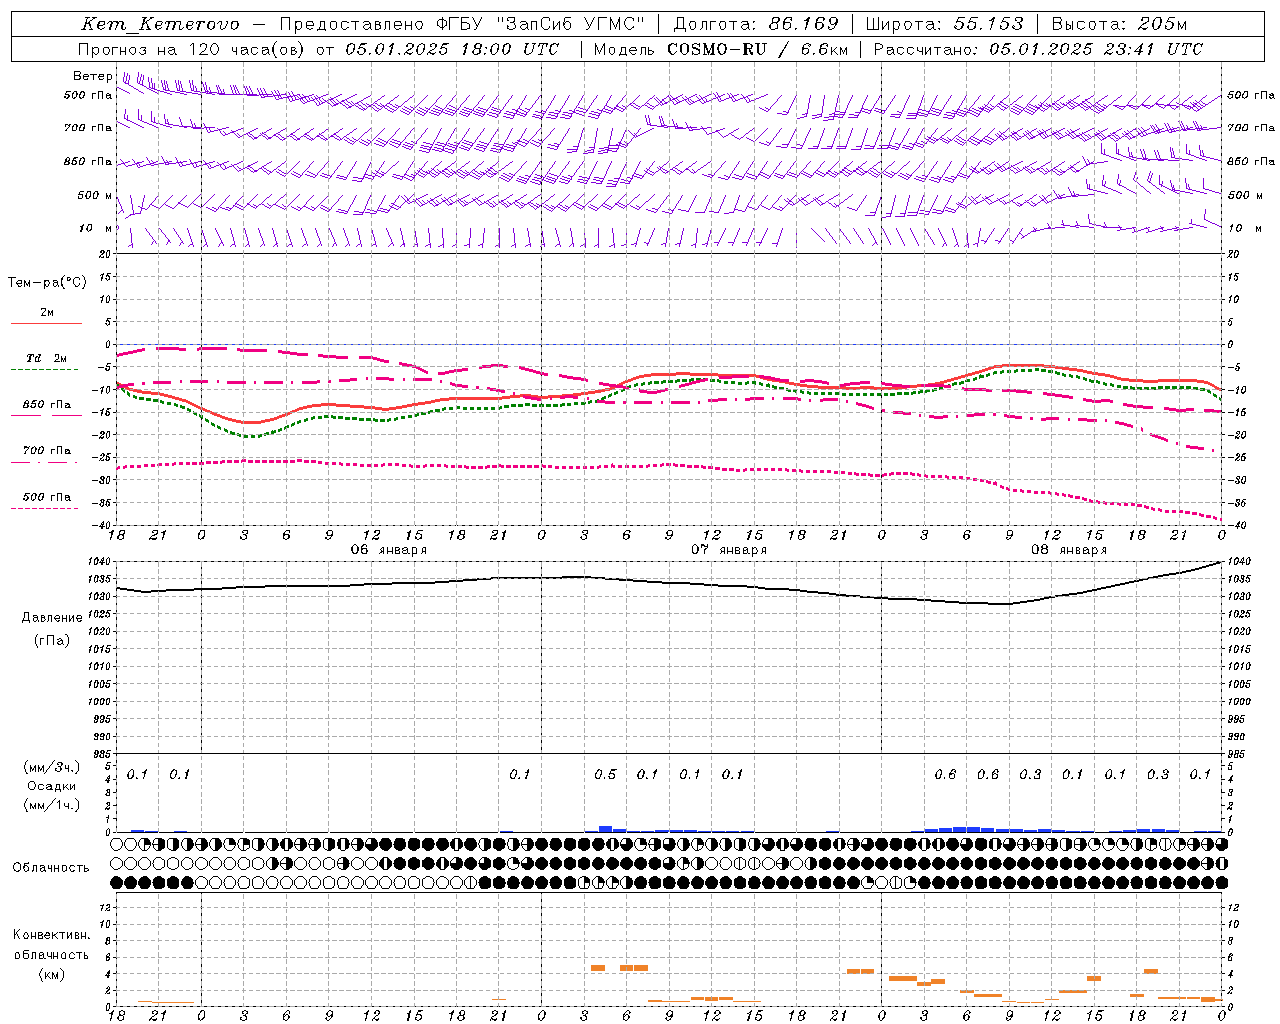
Task: Click the 07 января date label
Action: tap(729, 550)
